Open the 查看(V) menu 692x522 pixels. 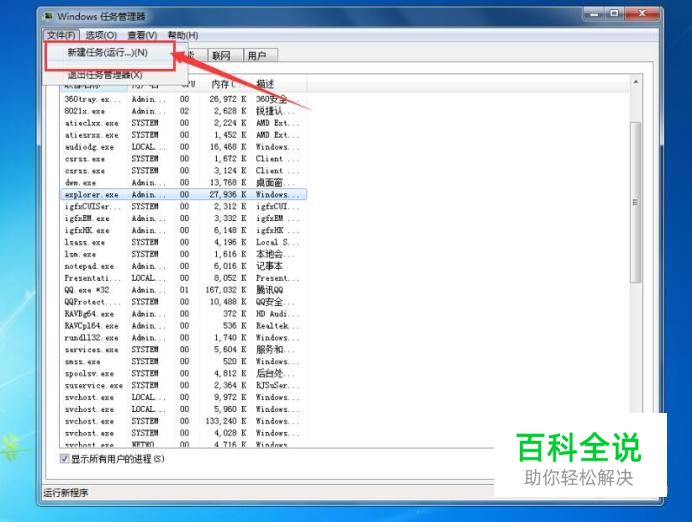142,35
